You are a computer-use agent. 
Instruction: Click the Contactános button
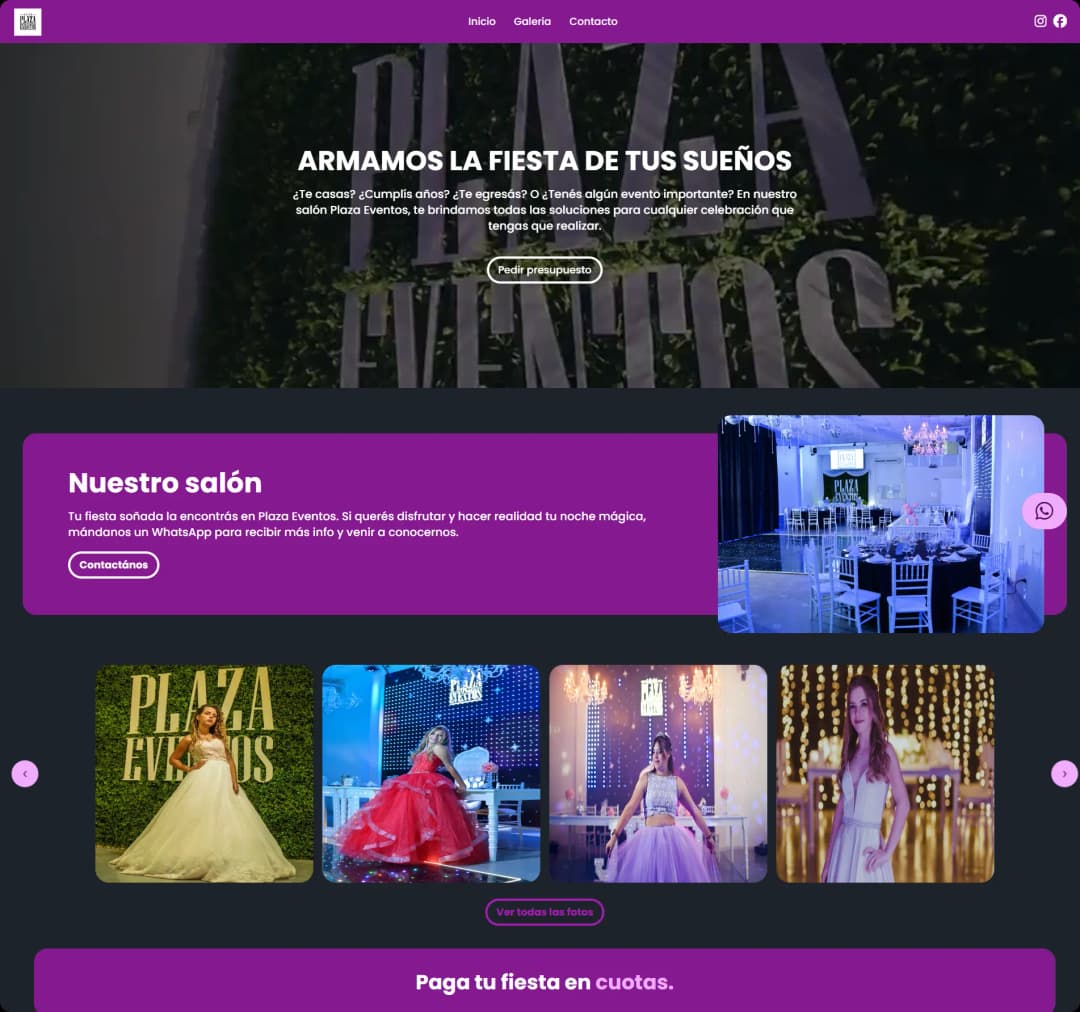(113, 564)
